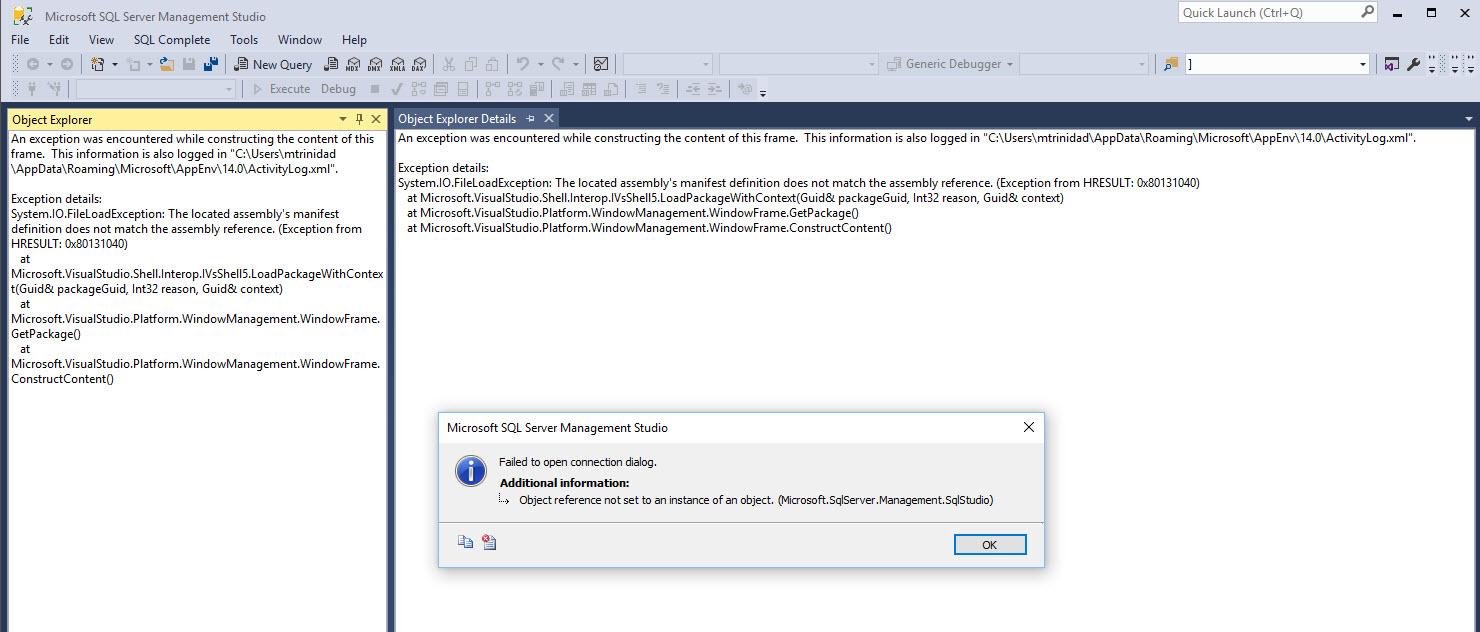
Task: Open the Tools menu
Action: pos(244,40)
